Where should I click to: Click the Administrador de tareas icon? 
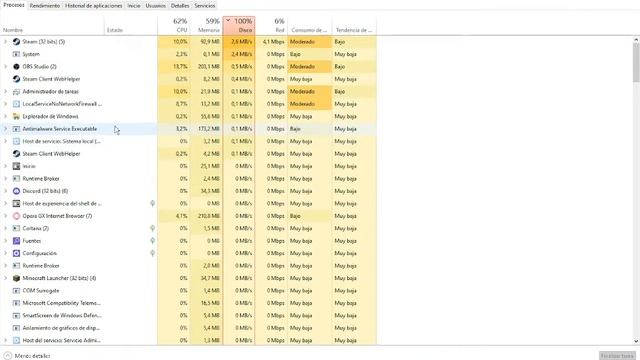click(x=16, y=91)
